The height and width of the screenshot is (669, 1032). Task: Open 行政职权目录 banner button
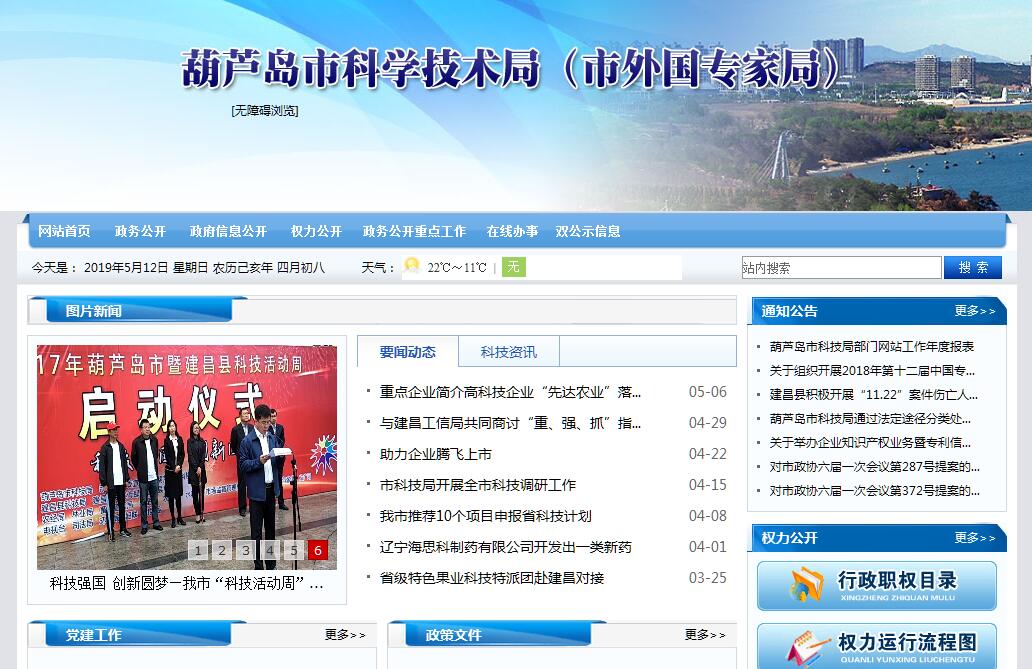click(877, 585)
